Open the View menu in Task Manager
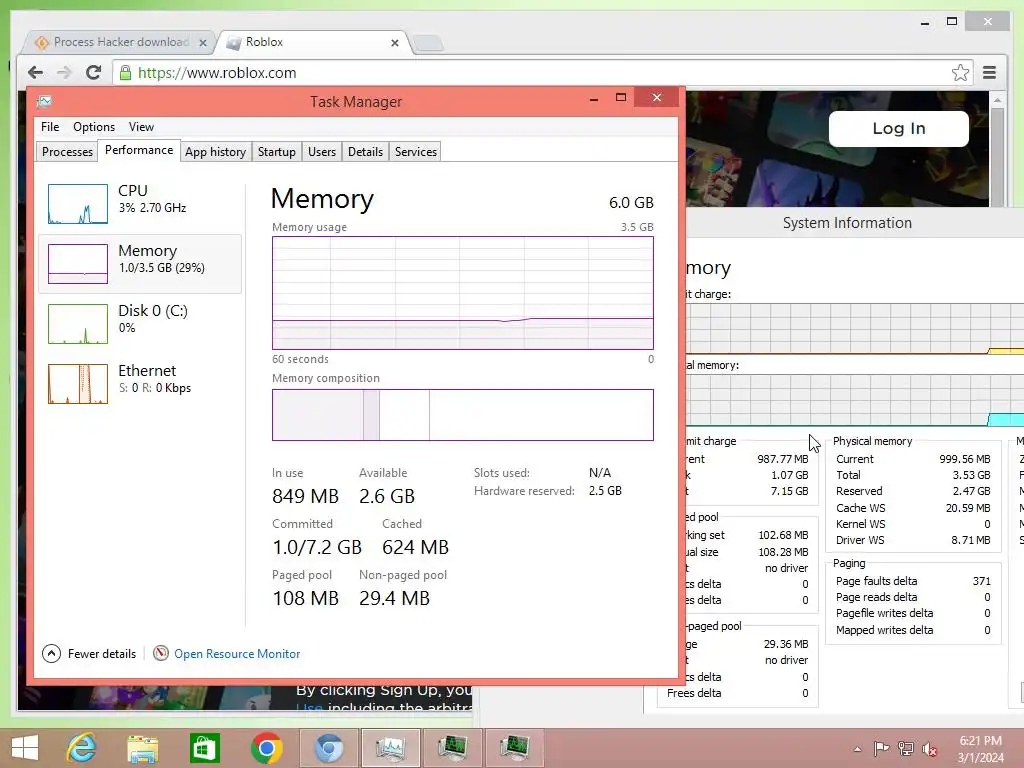 tap(141, 127)
